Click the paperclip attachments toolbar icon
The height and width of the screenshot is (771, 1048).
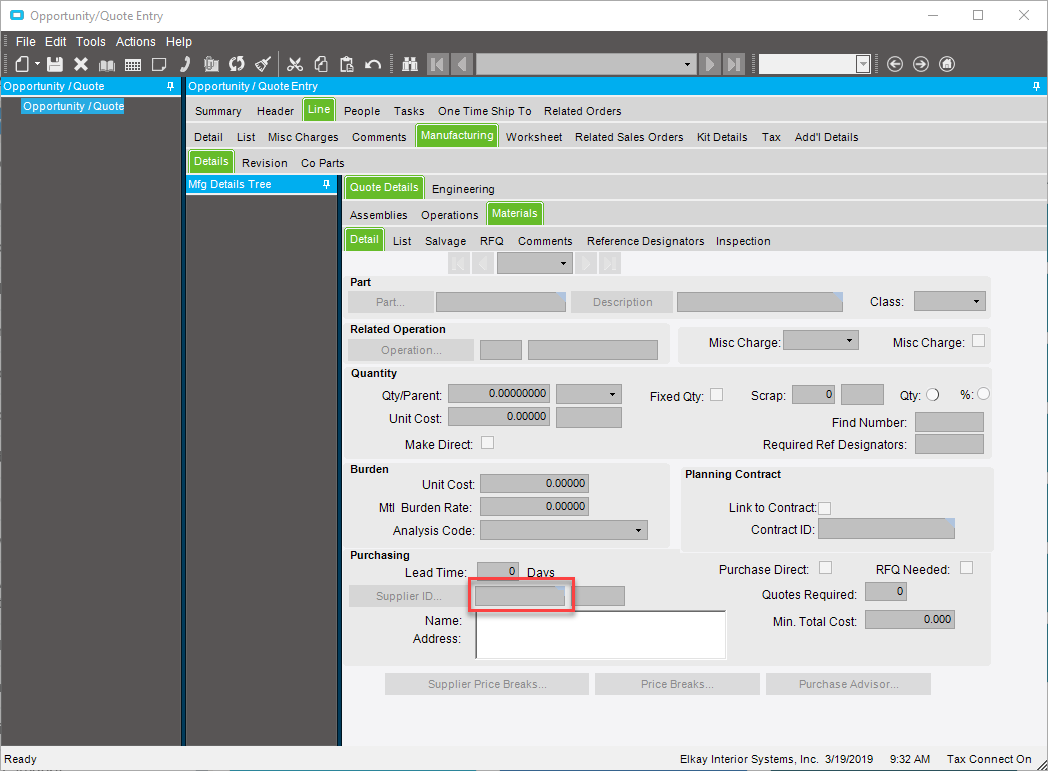(211, 64)
